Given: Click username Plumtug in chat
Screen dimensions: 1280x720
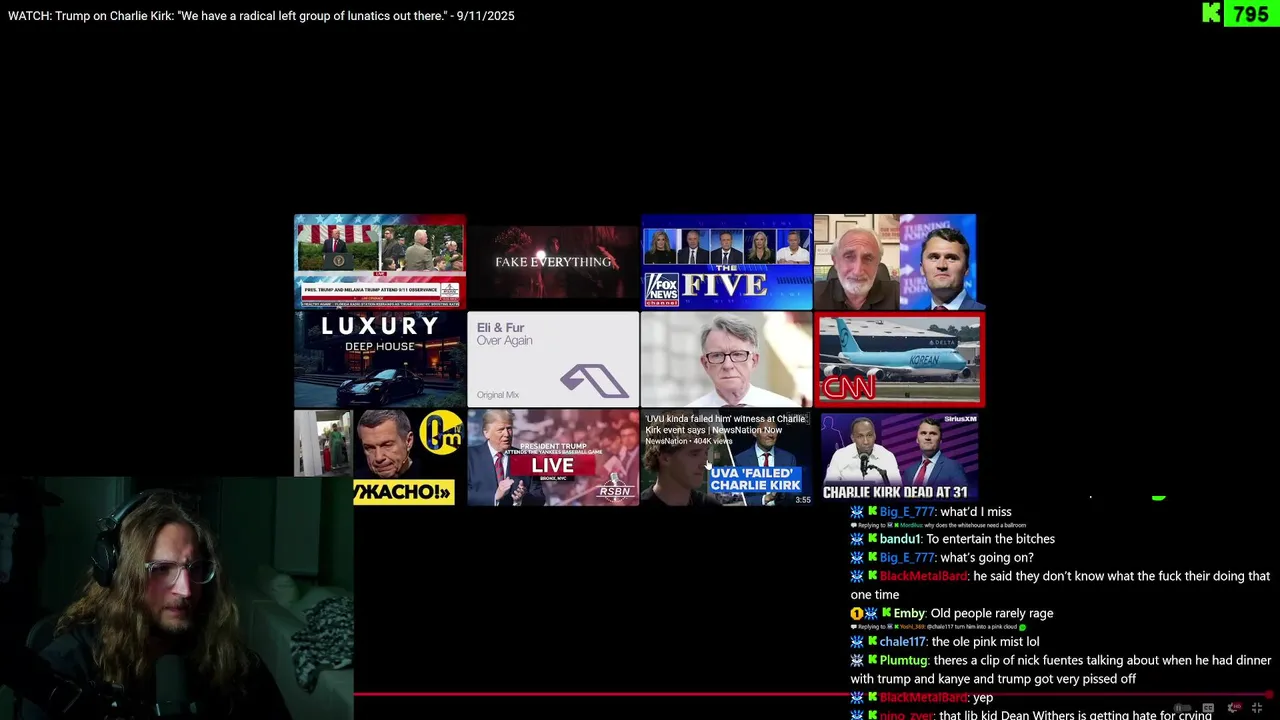Looking at the screenshot, I should 905,661.
